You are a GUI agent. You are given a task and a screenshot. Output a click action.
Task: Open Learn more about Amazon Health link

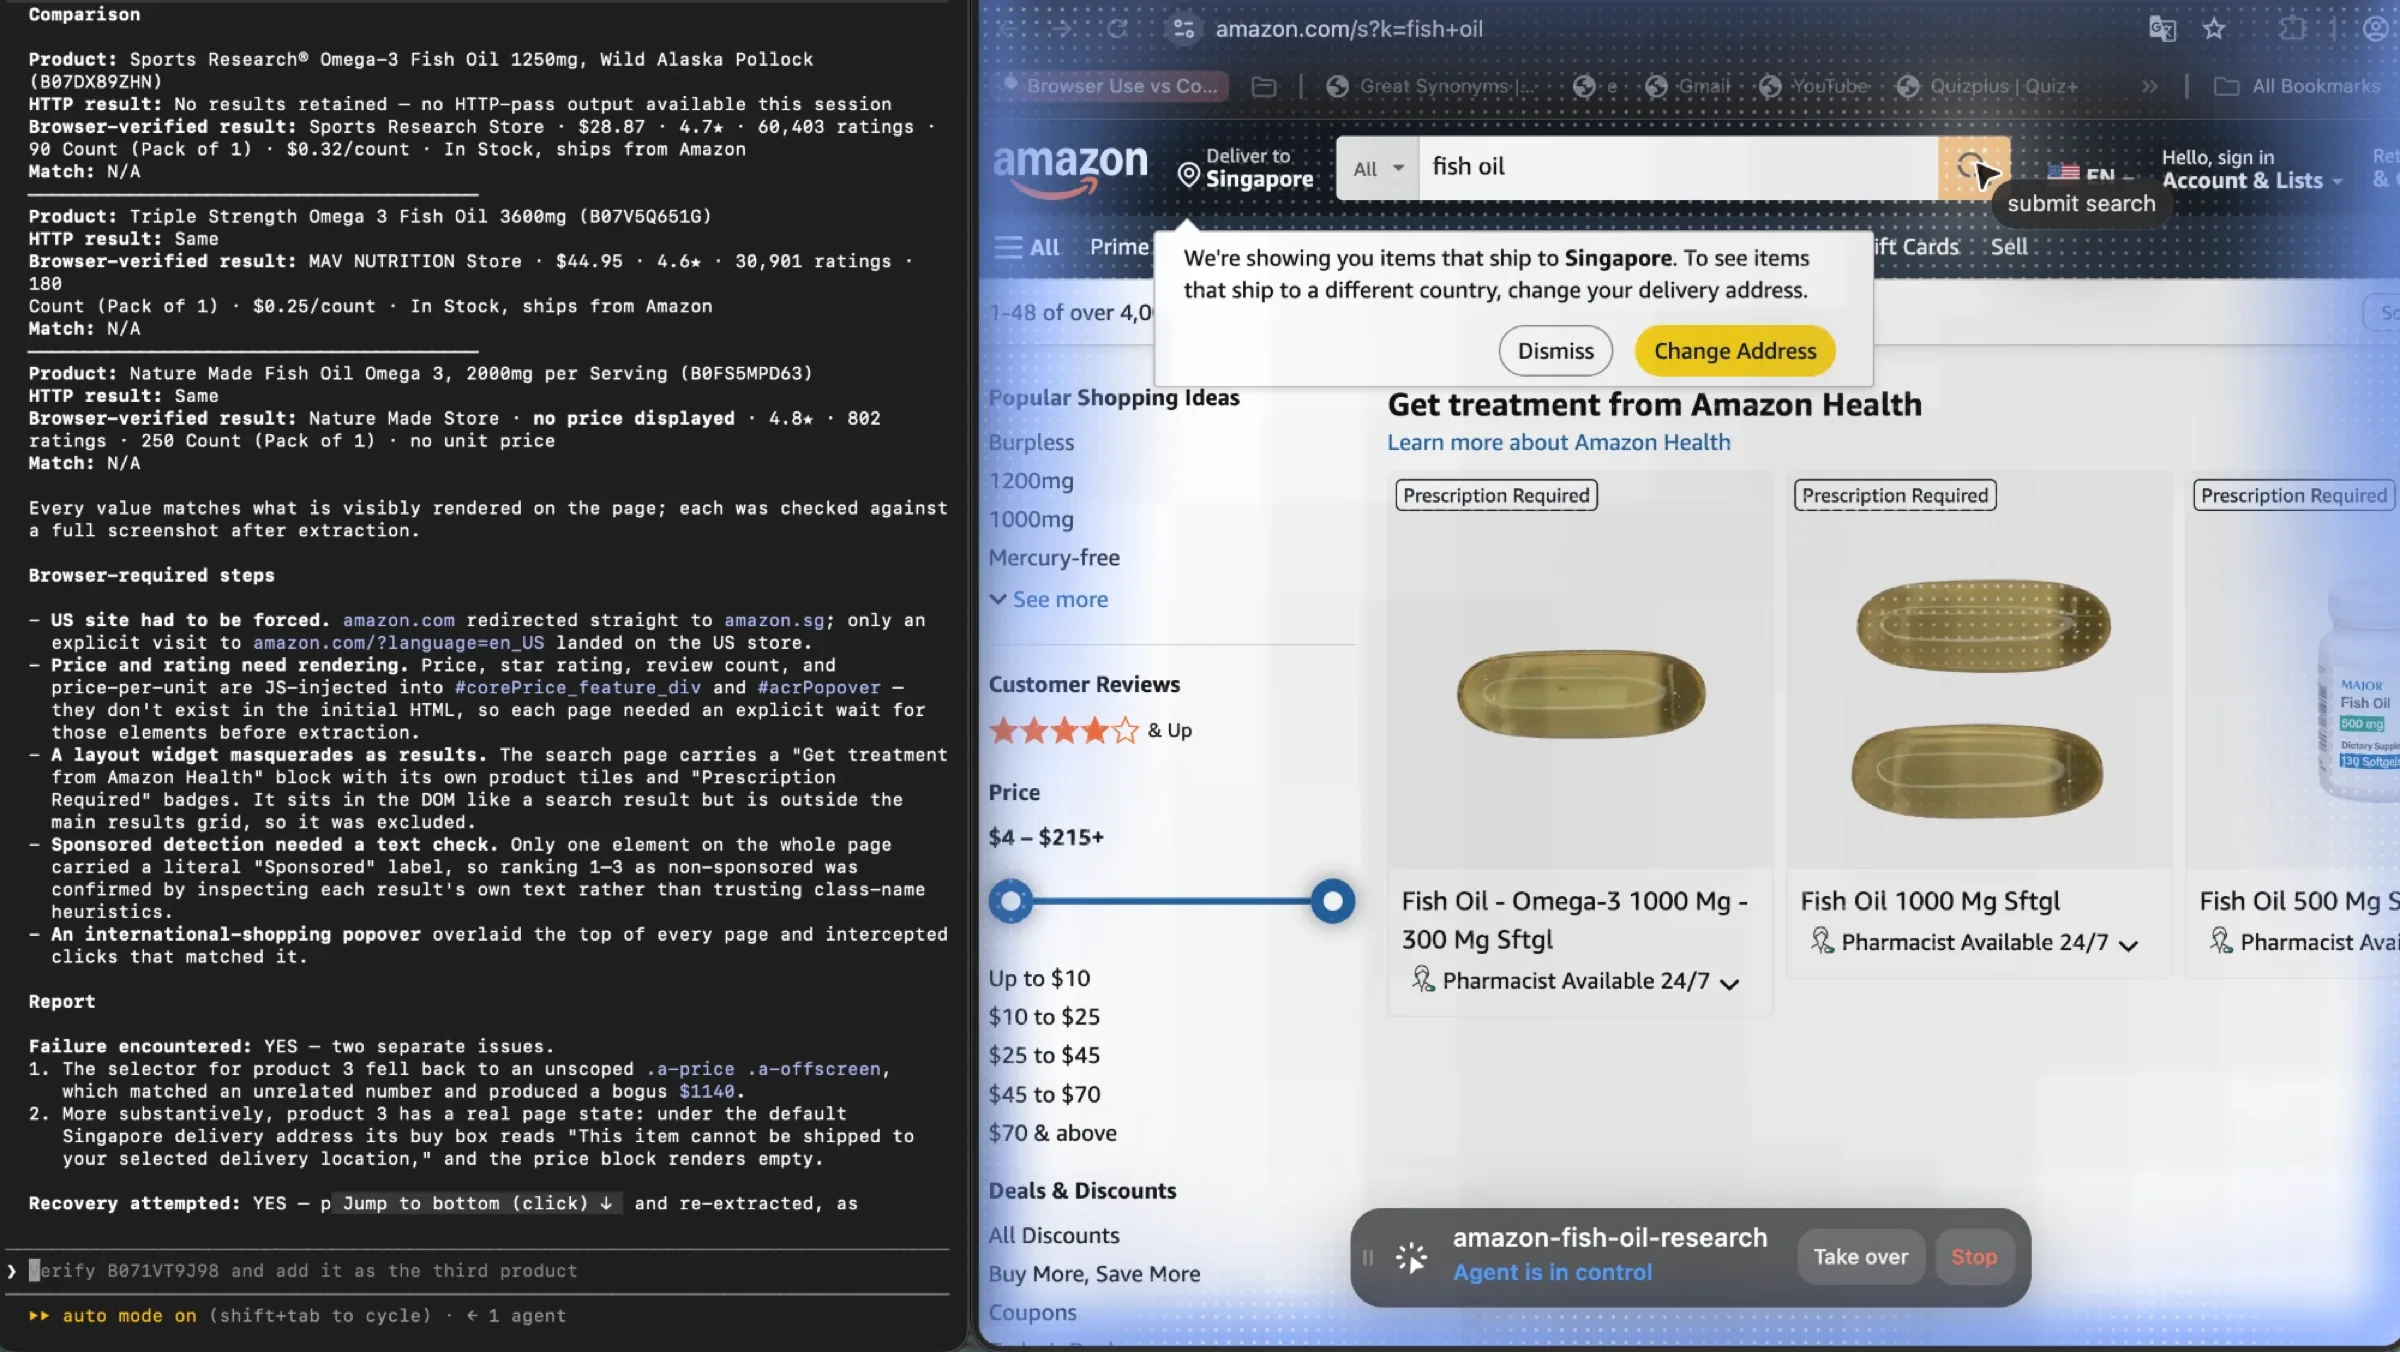click(x=1558, y=443)
